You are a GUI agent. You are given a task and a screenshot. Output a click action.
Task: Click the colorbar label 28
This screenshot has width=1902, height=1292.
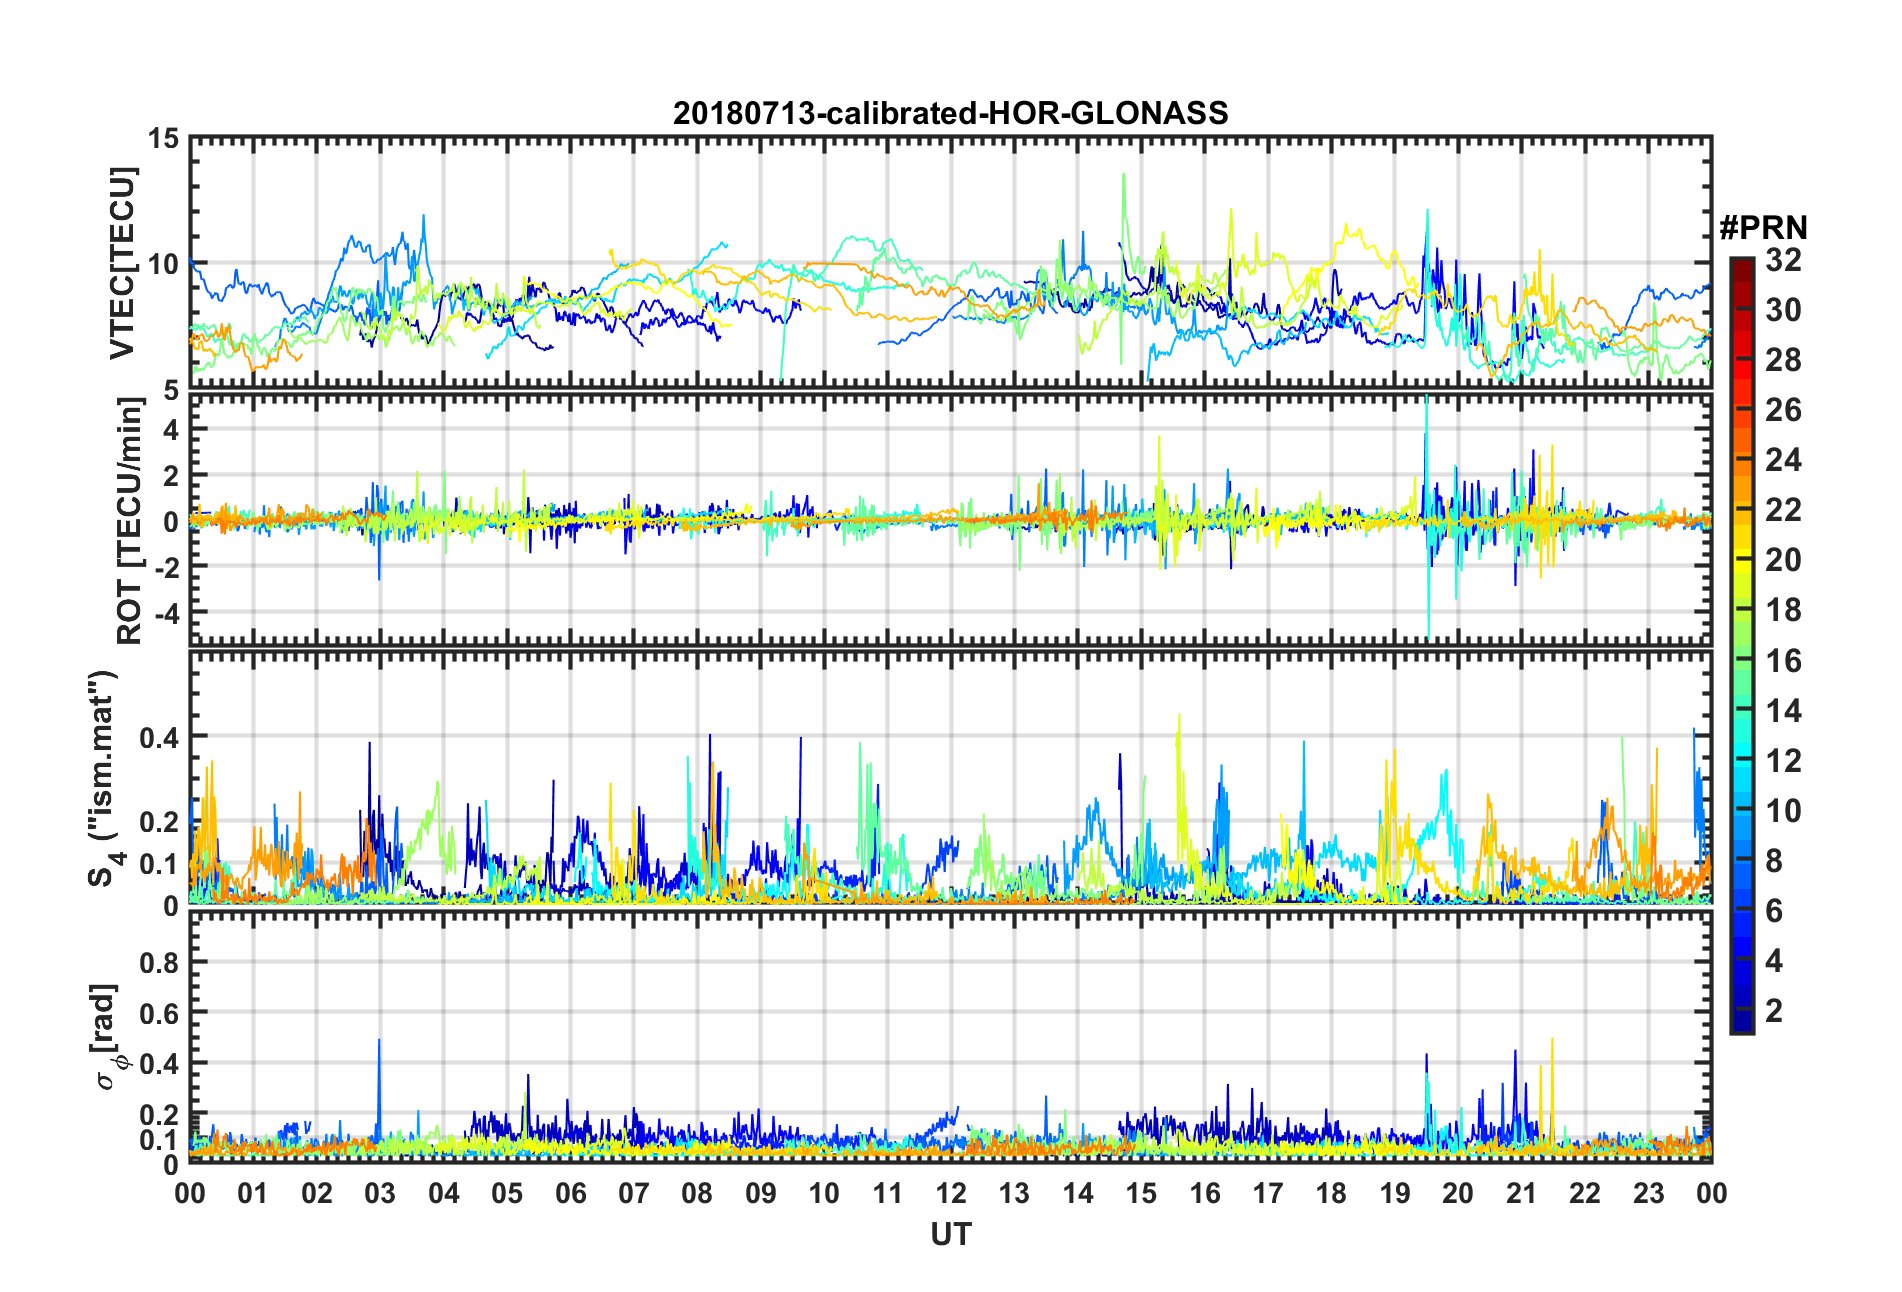[x=1783, y=360]
